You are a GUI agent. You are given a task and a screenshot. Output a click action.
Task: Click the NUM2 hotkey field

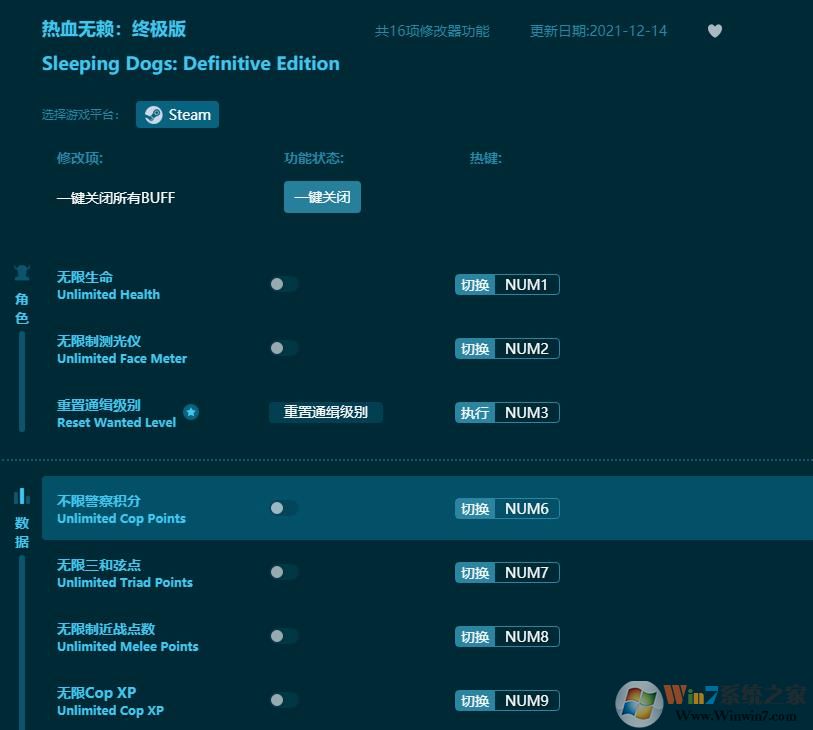(527, 348)
